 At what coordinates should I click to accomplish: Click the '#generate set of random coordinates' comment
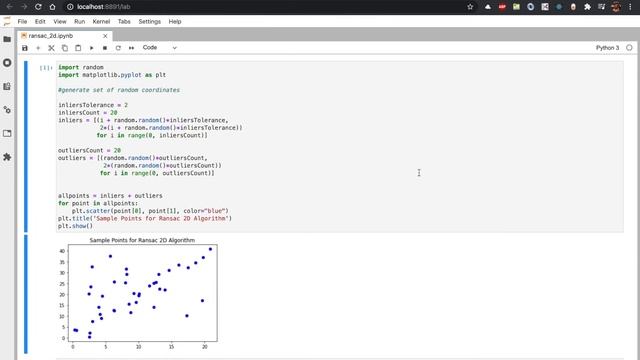(119, 90)
